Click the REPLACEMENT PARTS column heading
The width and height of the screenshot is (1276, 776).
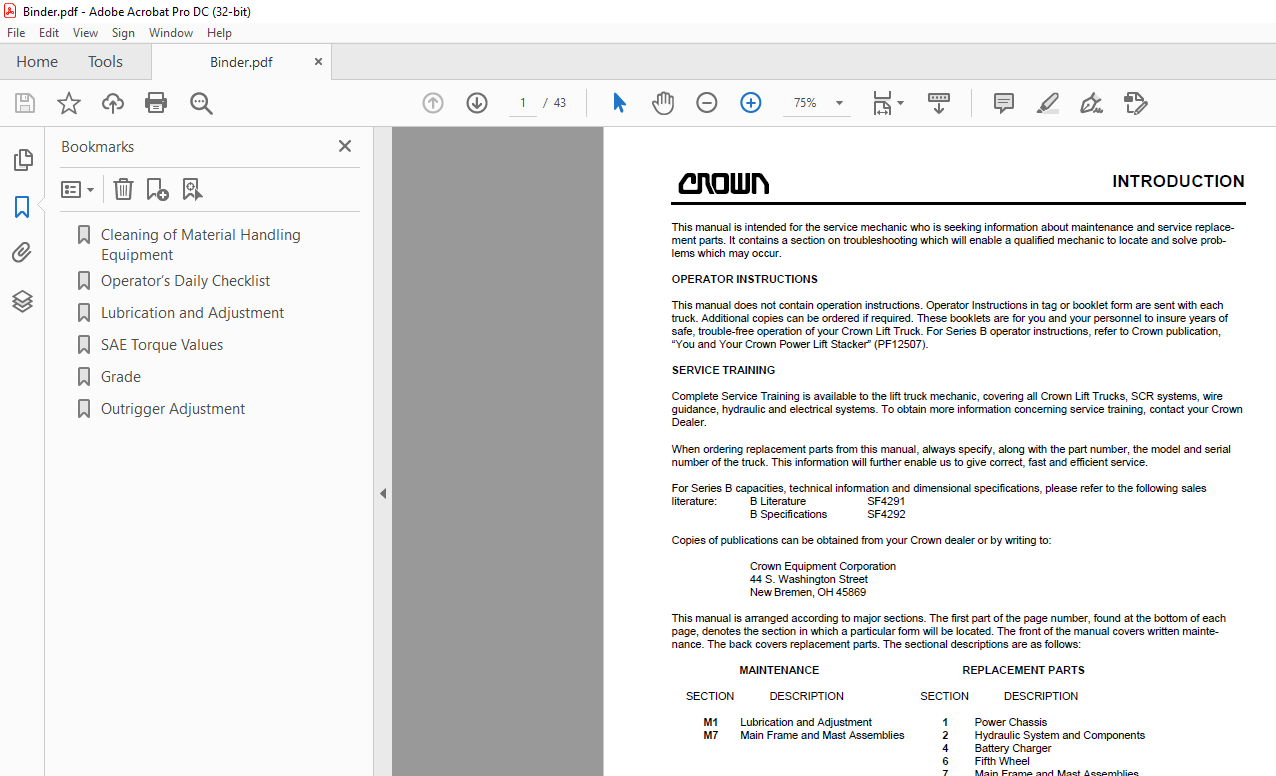pyautogui.click(x=1023, y=670)
